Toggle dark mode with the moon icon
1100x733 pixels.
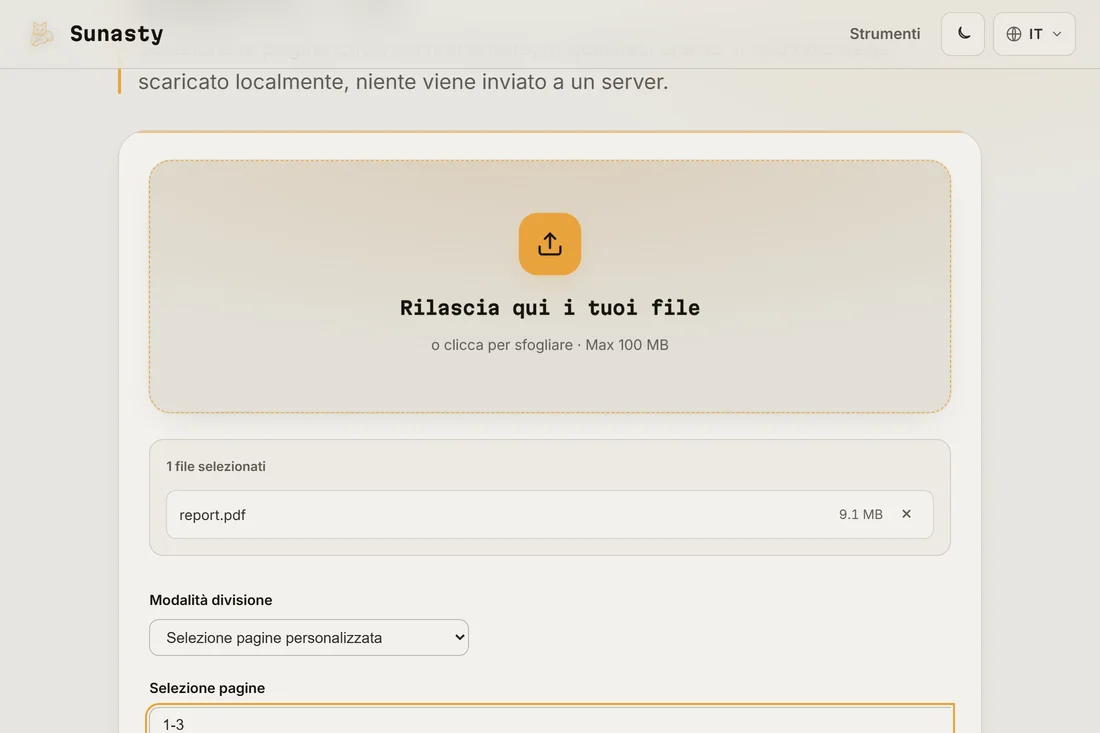point(963,34)
